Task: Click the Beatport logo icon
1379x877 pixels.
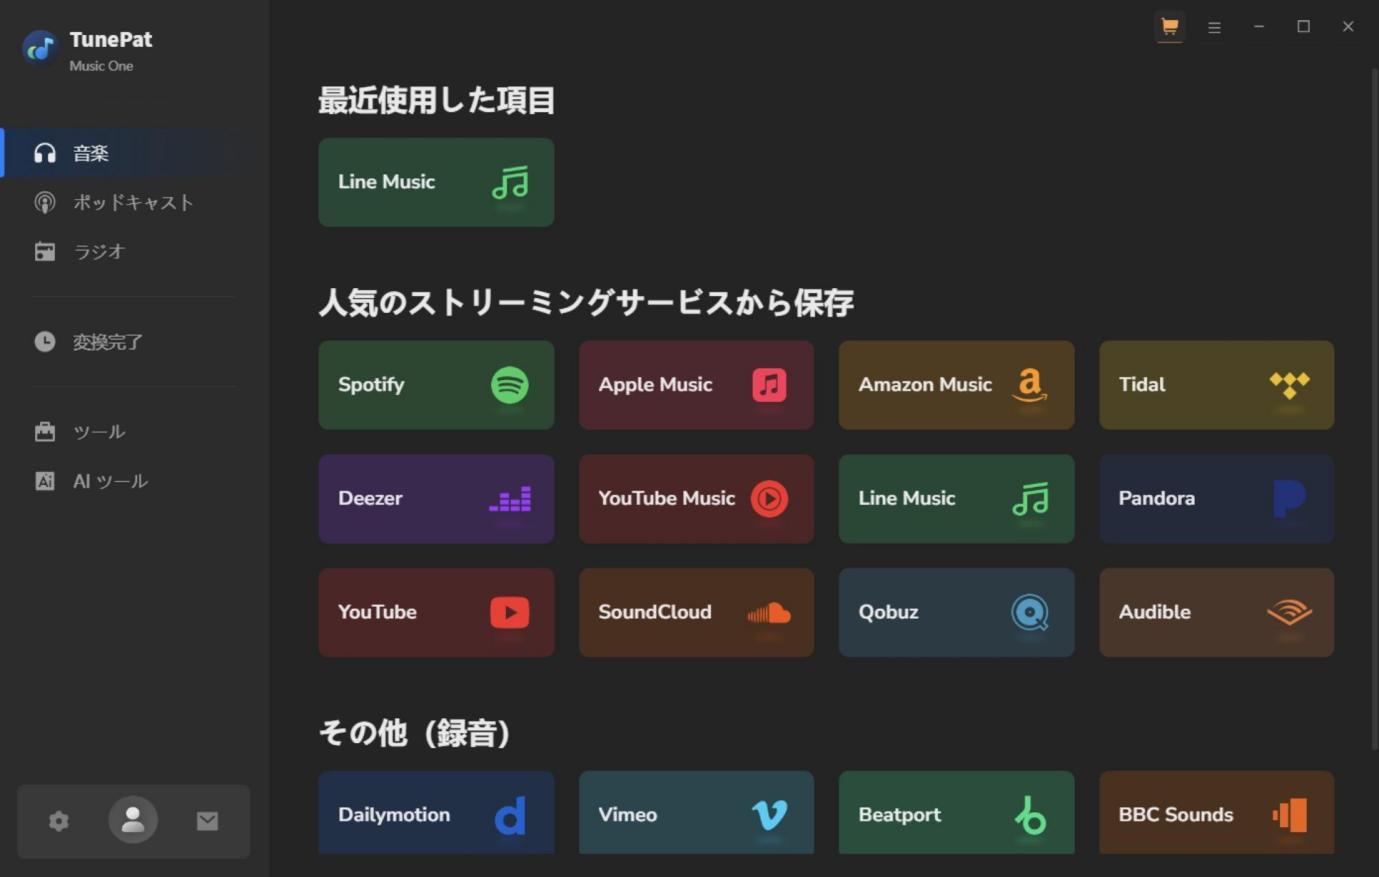Action: (x=1030, y=816)
